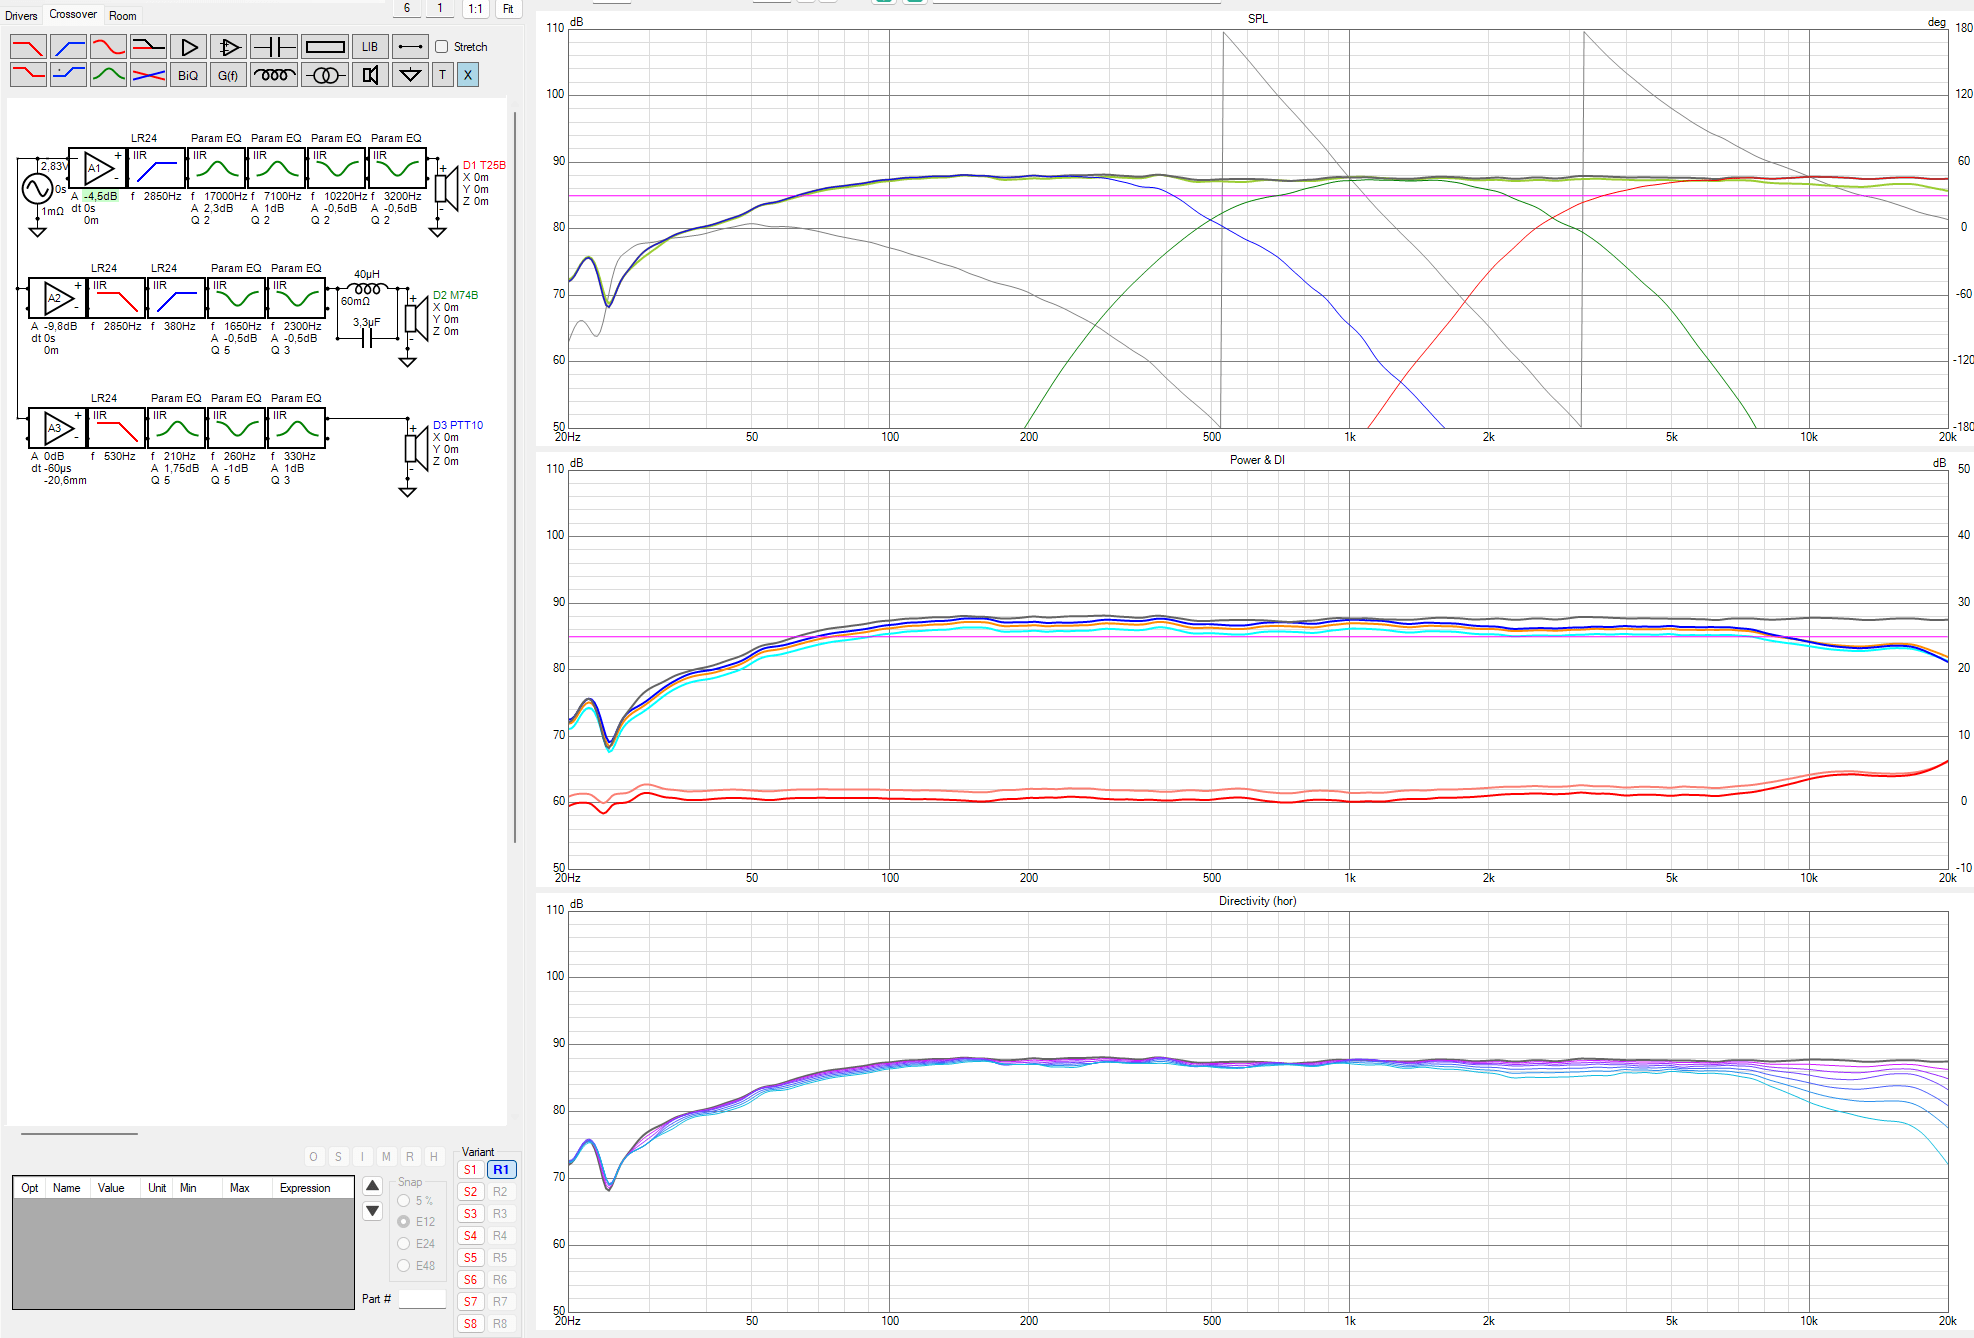The image size is (1974, 1338).
Task: Add a buffer amplifier triangle
Action: 188,47
